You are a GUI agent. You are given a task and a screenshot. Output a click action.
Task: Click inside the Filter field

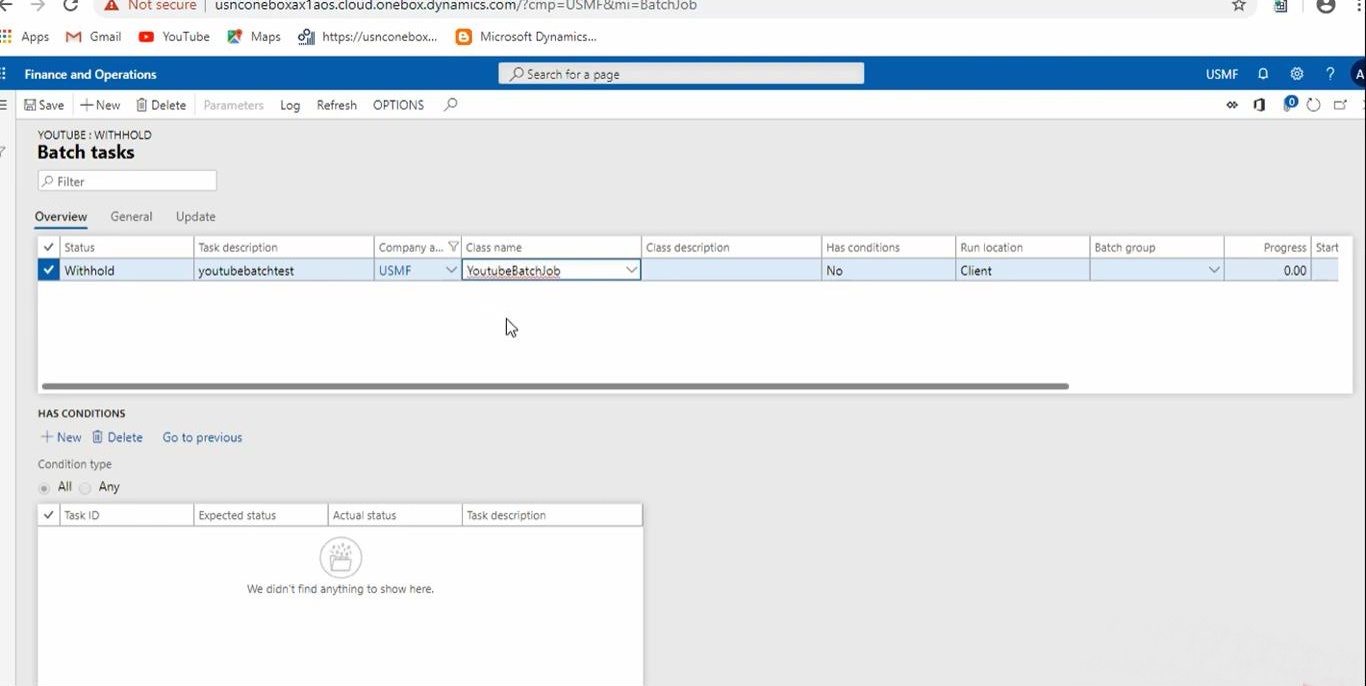point(127,180)
